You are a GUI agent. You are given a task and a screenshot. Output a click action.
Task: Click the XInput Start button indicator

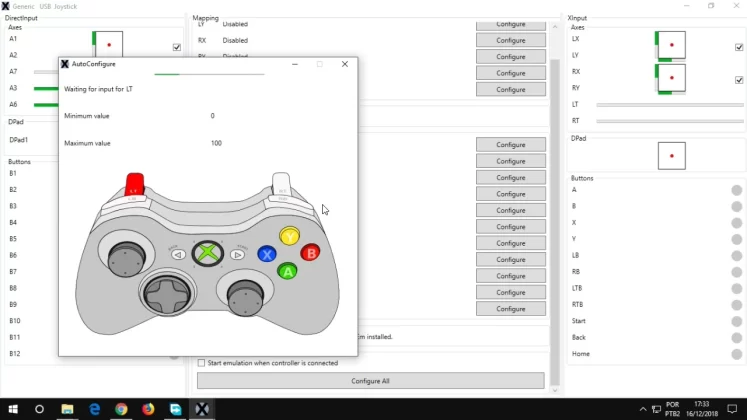(x=737, y=321)
